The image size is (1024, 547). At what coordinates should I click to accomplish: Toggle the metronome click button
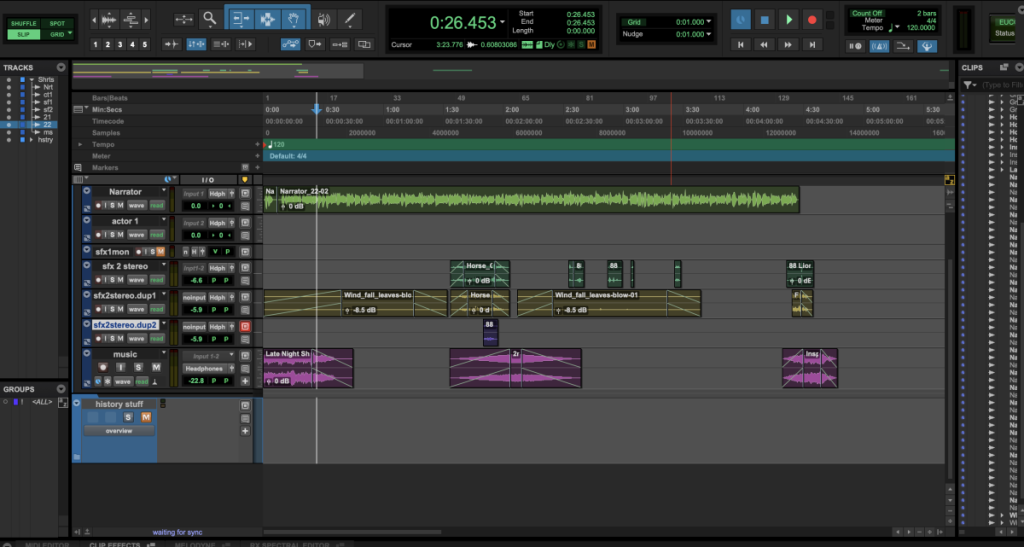click(878, 46)
